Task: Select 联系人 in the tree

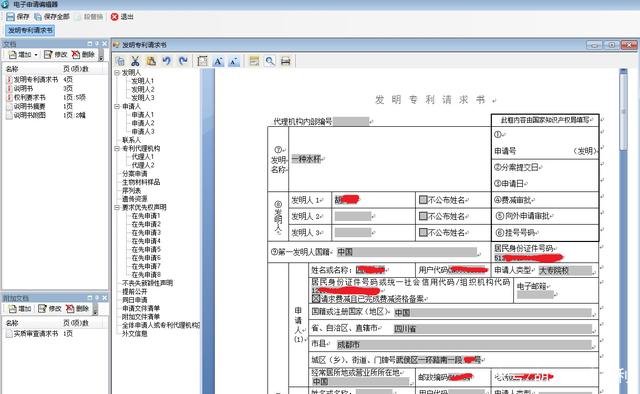Action: [x=131, y=140]
